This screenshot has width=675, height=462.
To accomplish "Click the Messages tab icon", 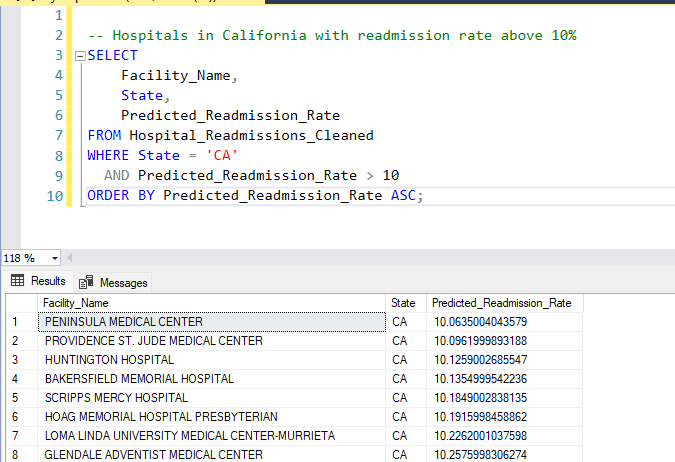I will [x=86, y=282].
